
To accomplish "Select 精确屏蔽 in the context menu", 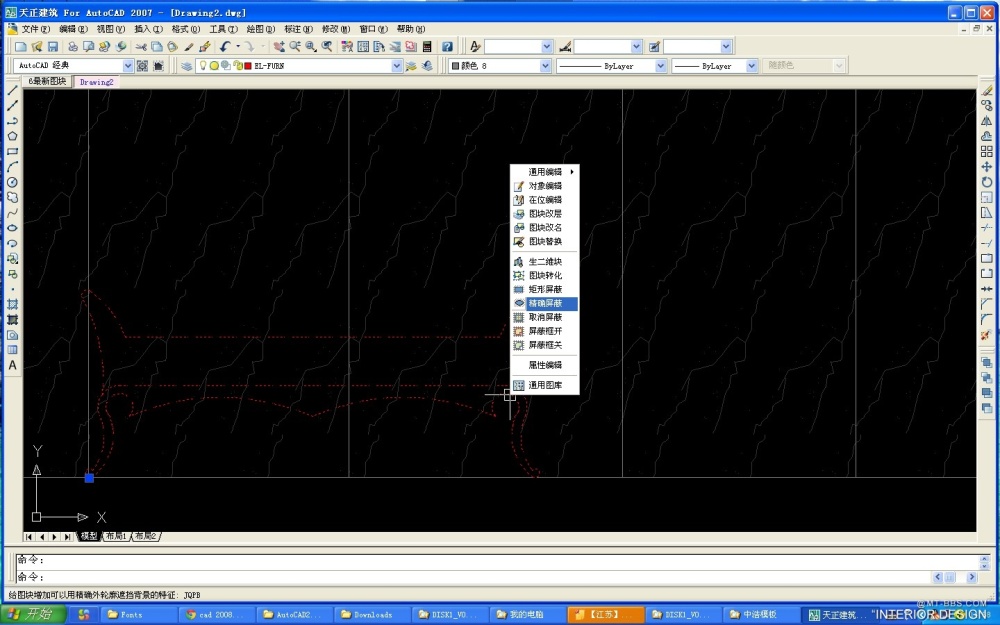I will coord(545,304).
